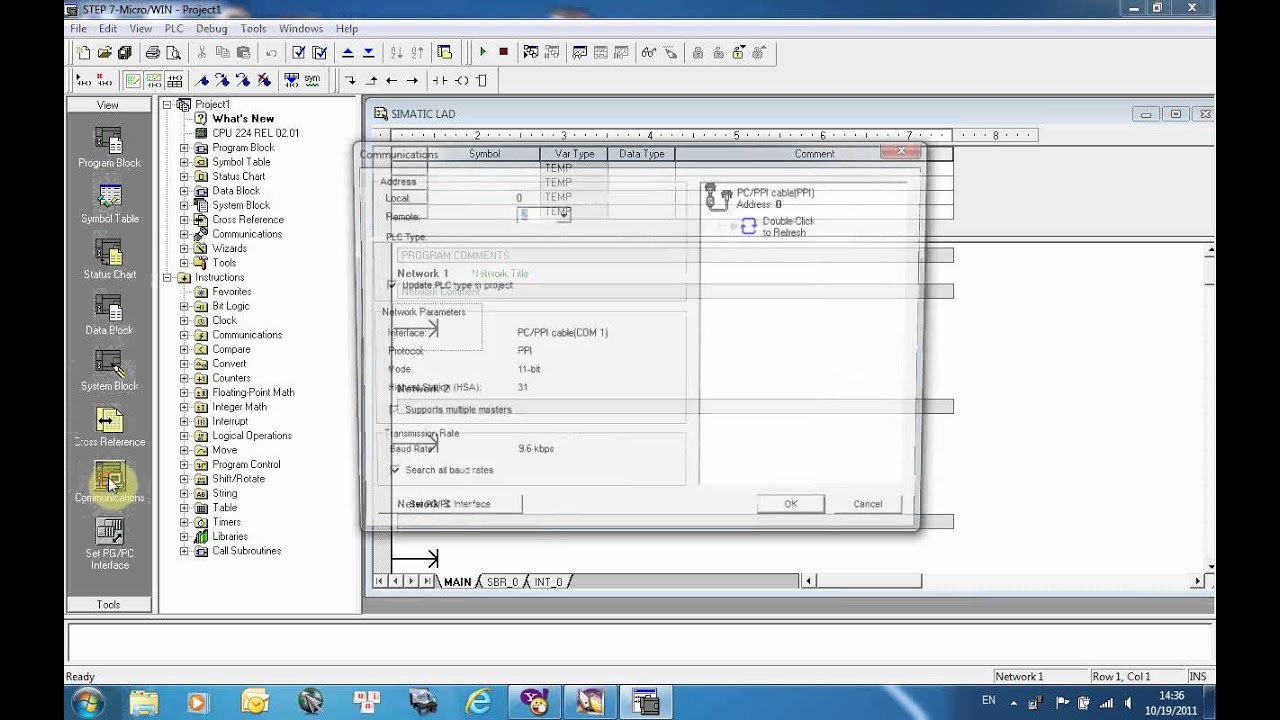Screen dimensions: 1280x720
Task: Click the Print toolbar icon
Action: (153, 52)
